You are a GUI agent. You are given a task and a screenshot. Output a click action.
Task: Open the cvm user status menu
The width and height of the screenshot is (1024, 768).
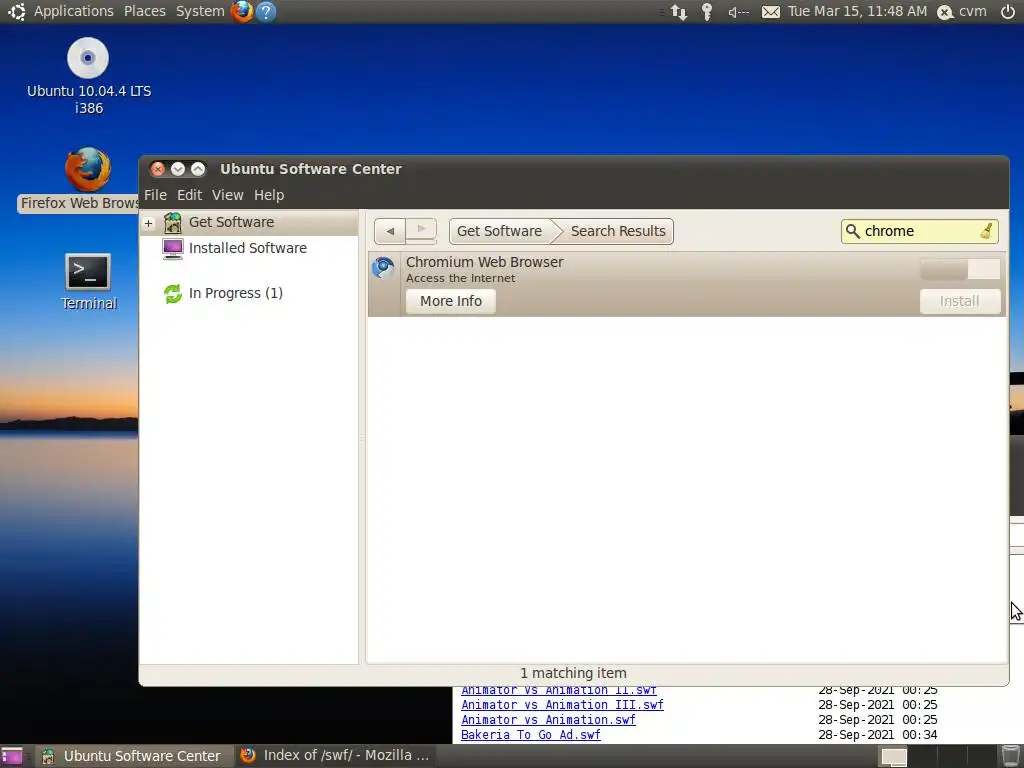point(962,12)
